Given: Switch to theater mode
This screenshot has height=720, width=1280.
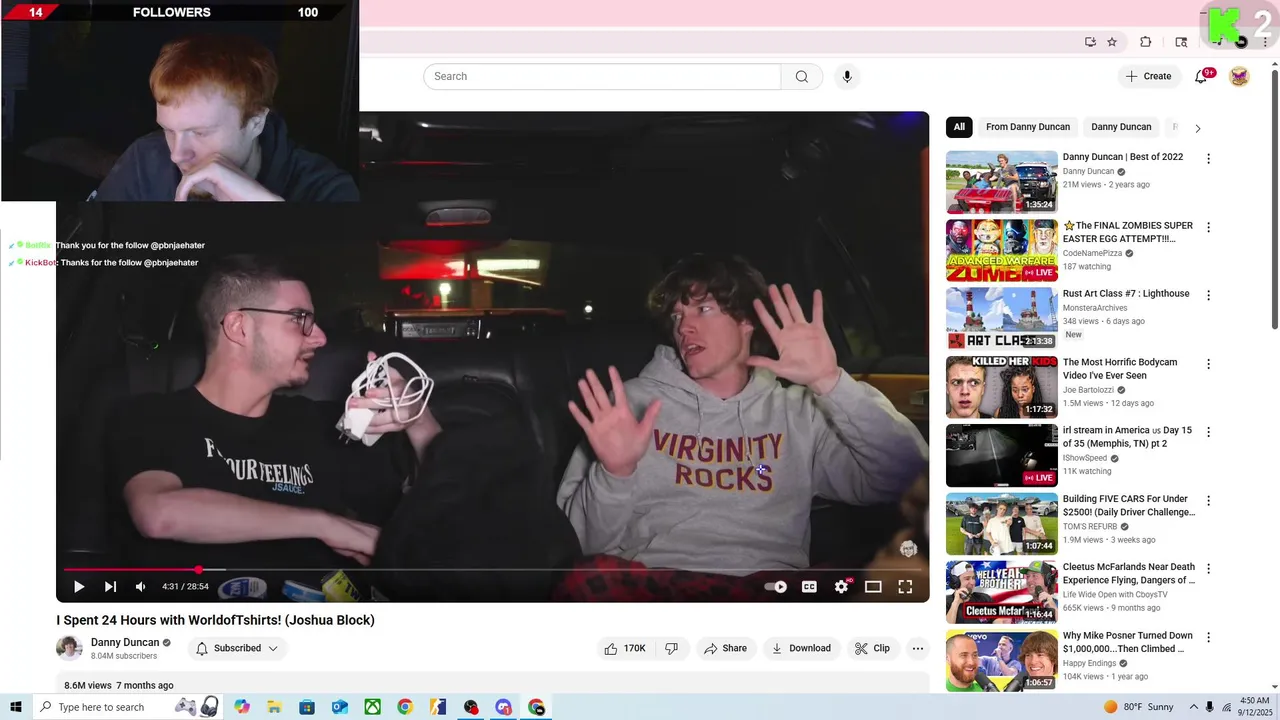Looking at the screenshot, I should [873, 587].
